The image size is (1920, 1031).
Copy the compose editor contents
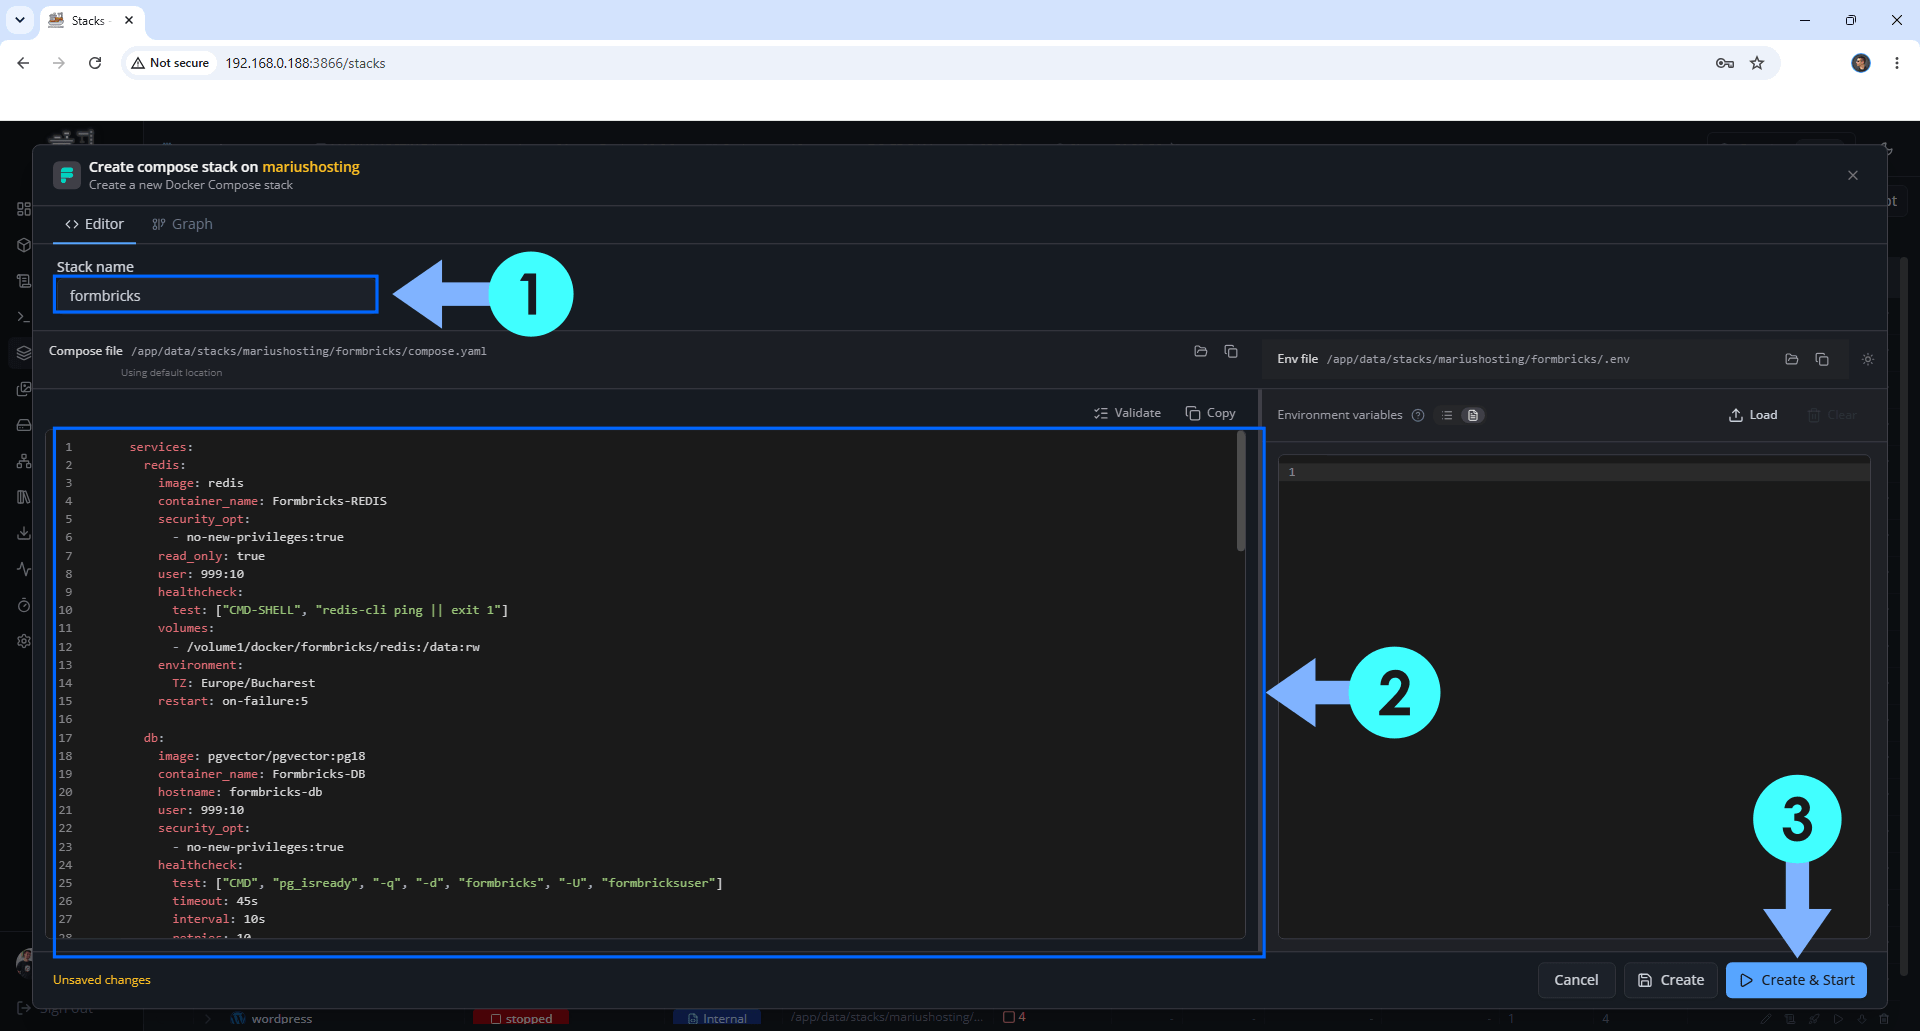pos(1210,413)
